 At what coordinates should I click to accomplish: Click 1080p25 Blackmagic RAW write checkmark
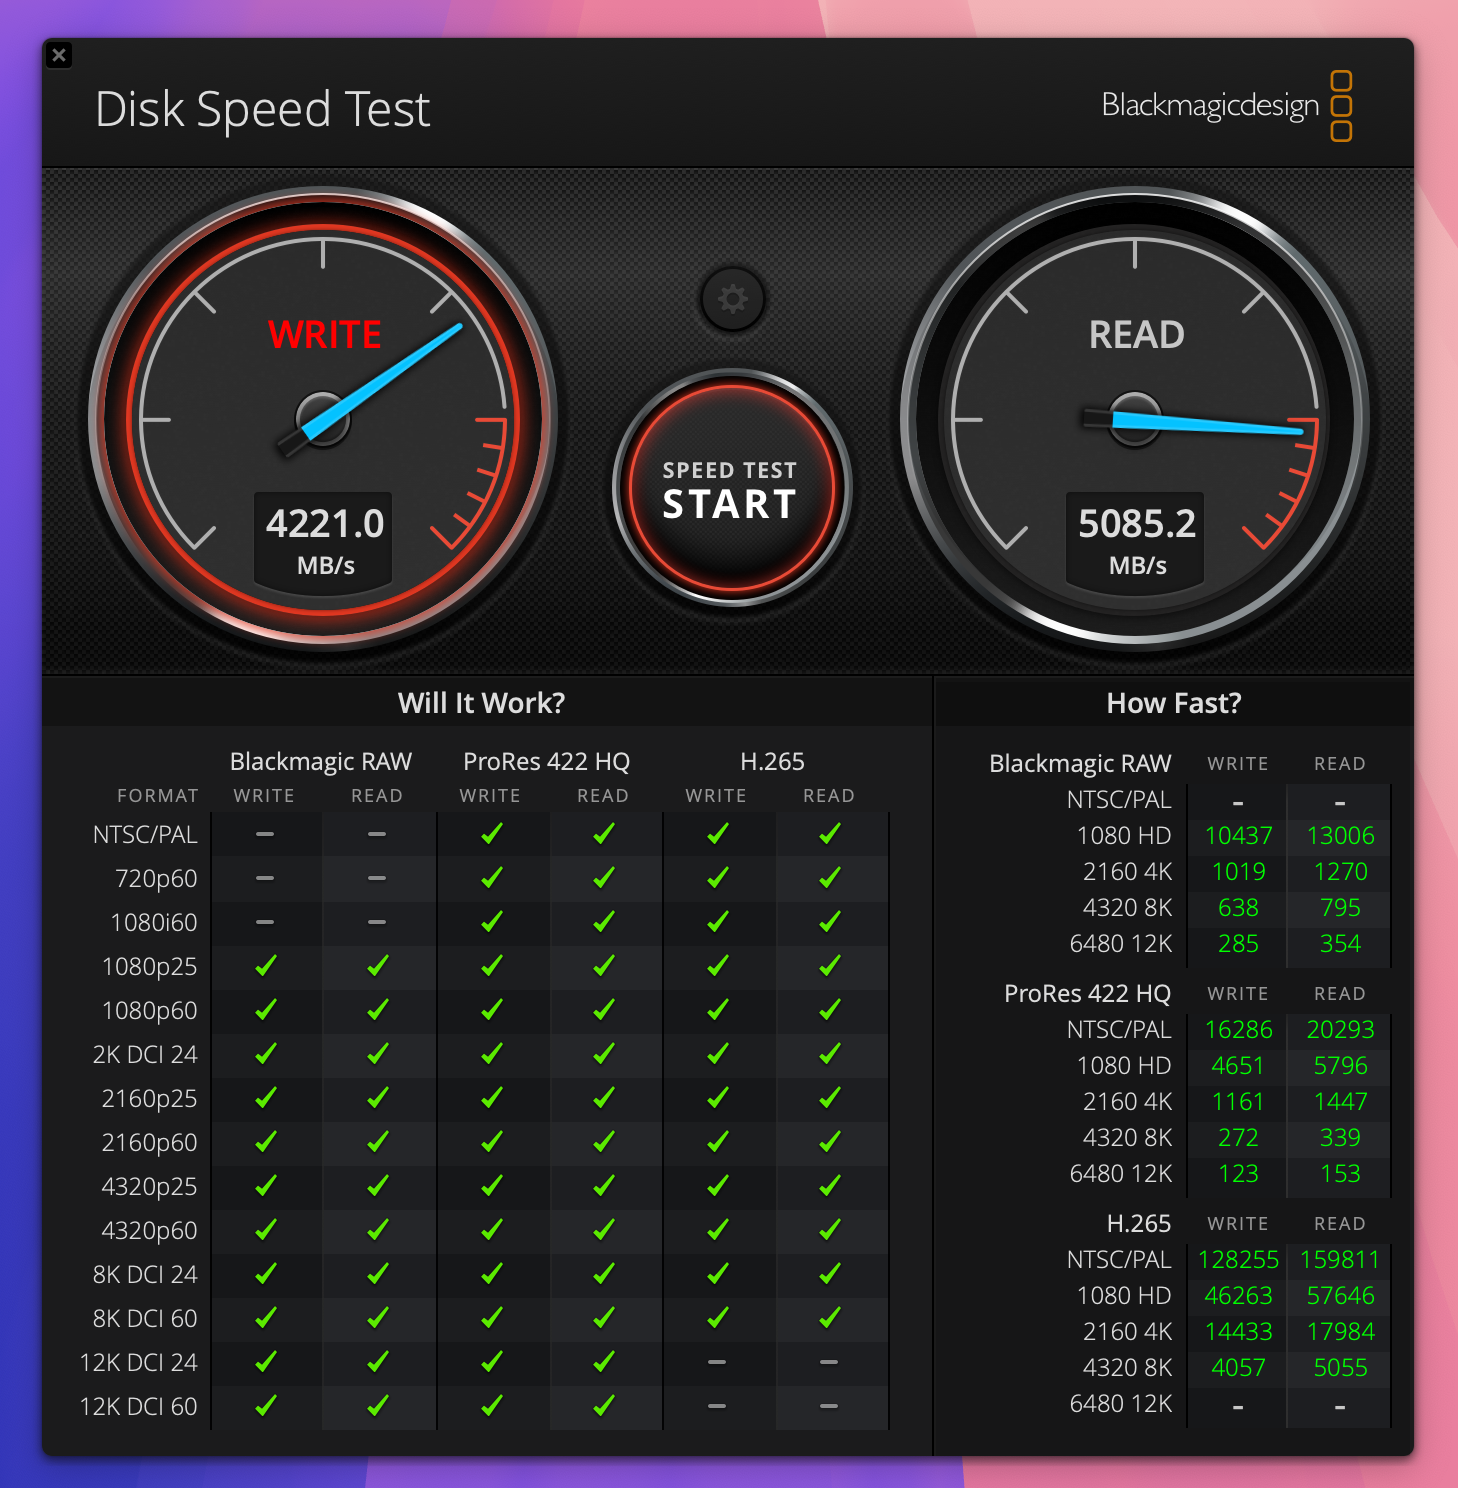pos(265,966)
